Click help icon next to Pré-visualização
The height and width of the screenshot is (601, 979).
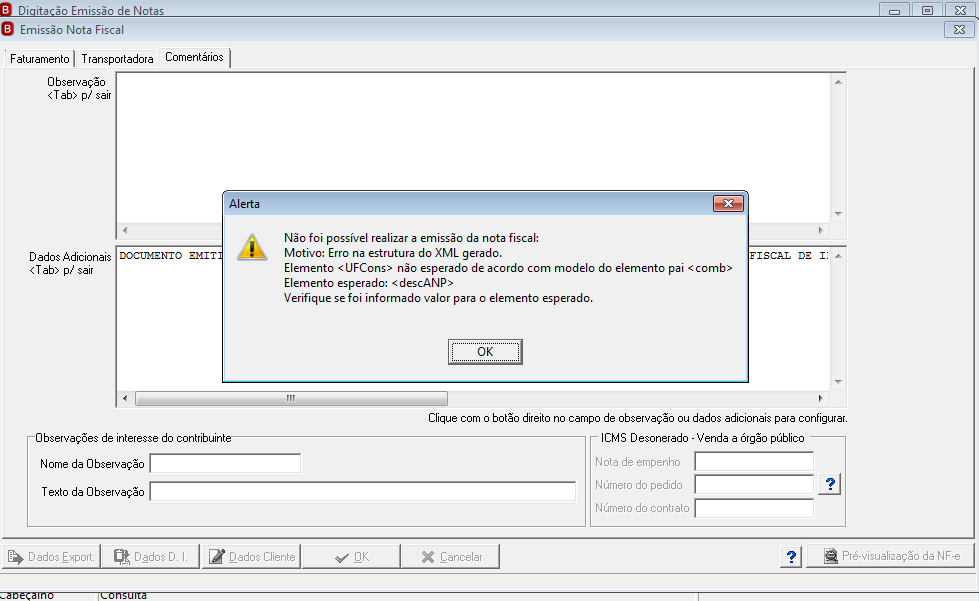pyautogui.click(x=791, y=556)
